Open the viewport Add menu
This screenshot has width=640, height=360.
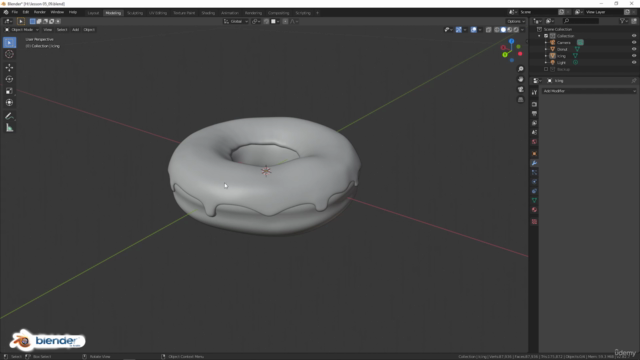(76, 30)
